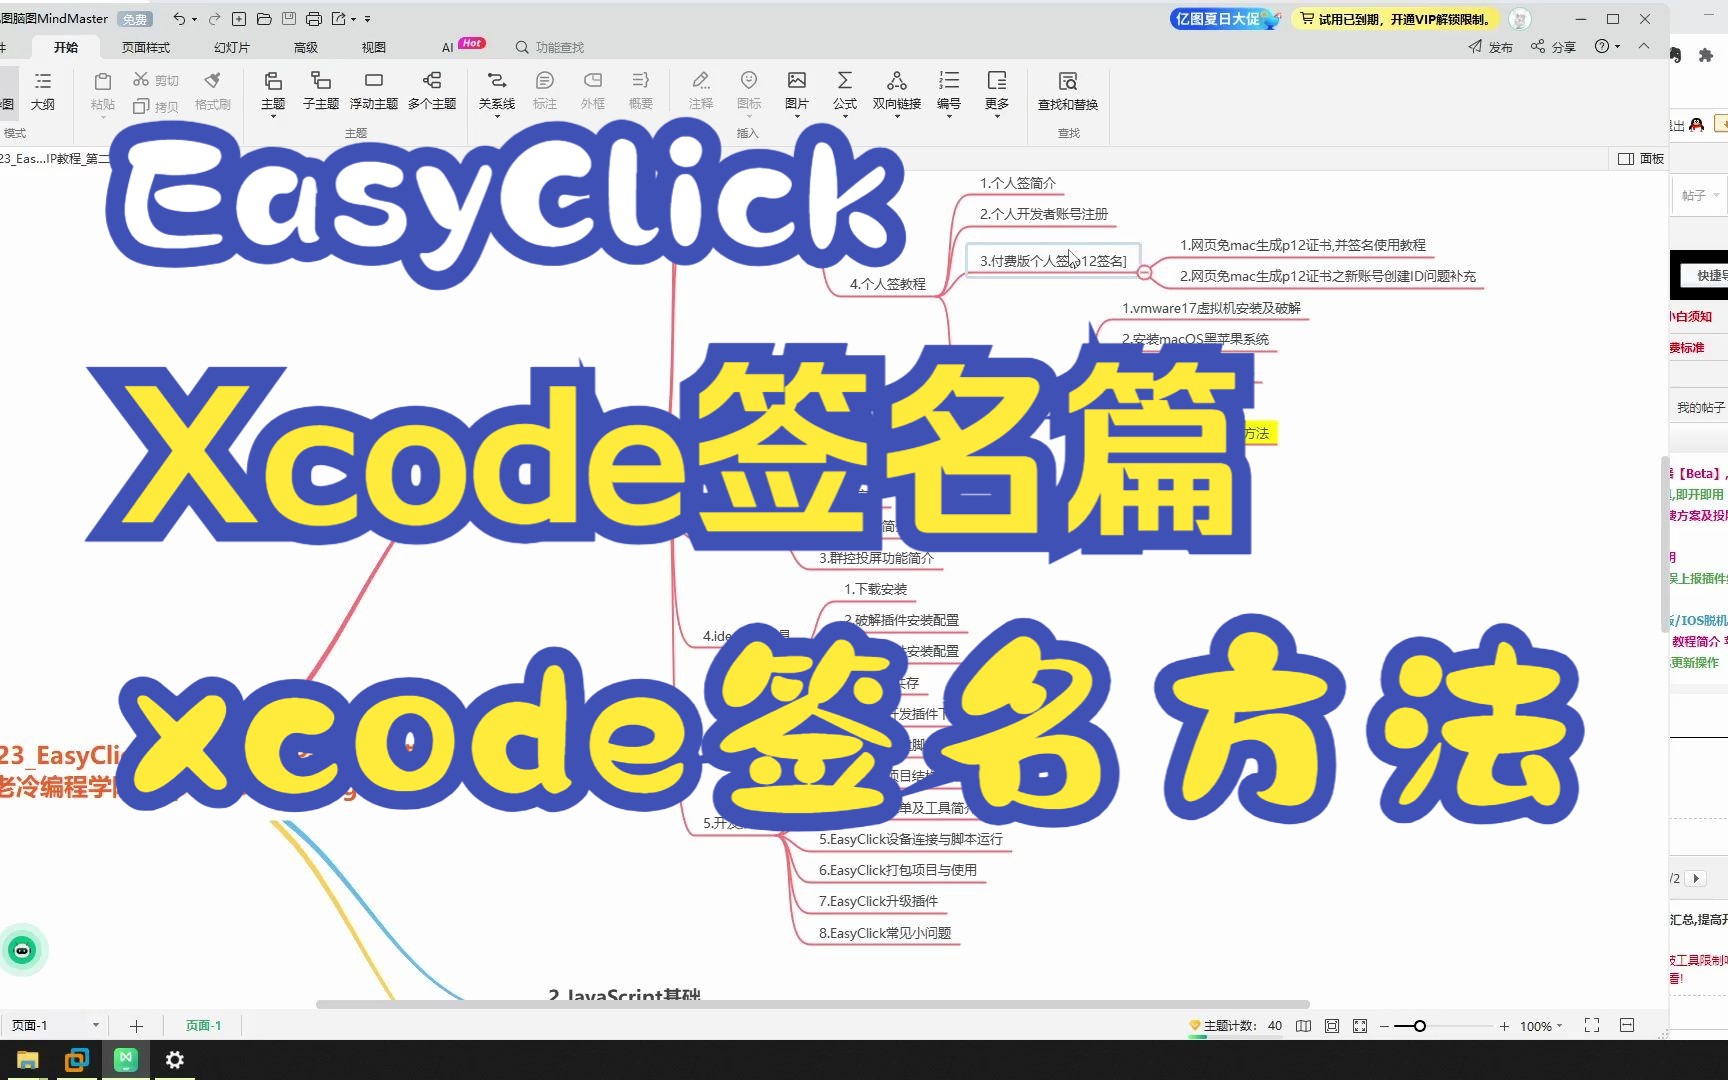Open the settings gear in taskbar
This screenshot has height=1080, width=1728.
click(175, 1060)
